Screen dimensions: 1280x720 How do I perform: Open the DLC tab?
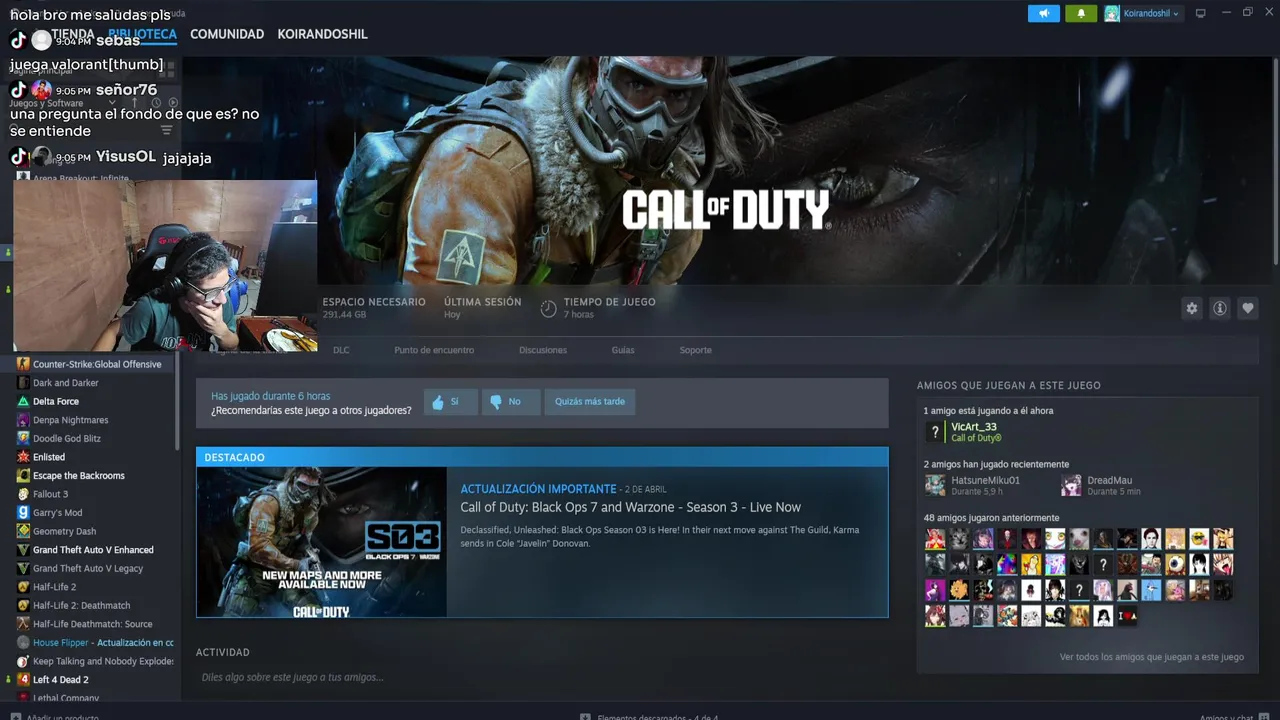(x=341, y=350)
